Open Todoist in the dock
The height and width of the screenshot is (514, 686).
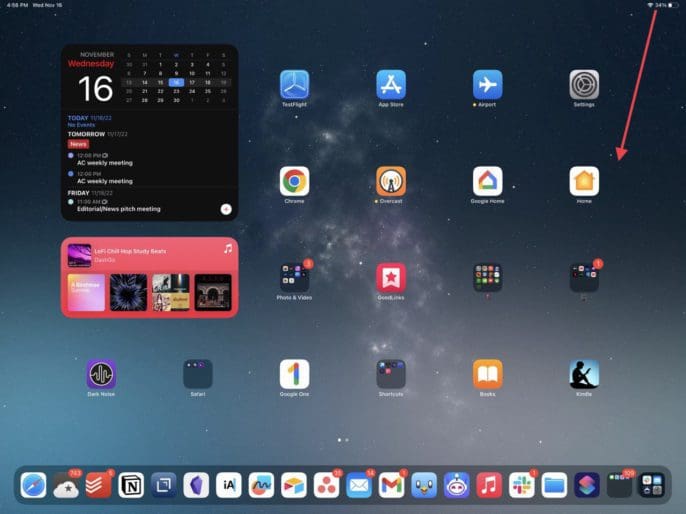point(98,485)
